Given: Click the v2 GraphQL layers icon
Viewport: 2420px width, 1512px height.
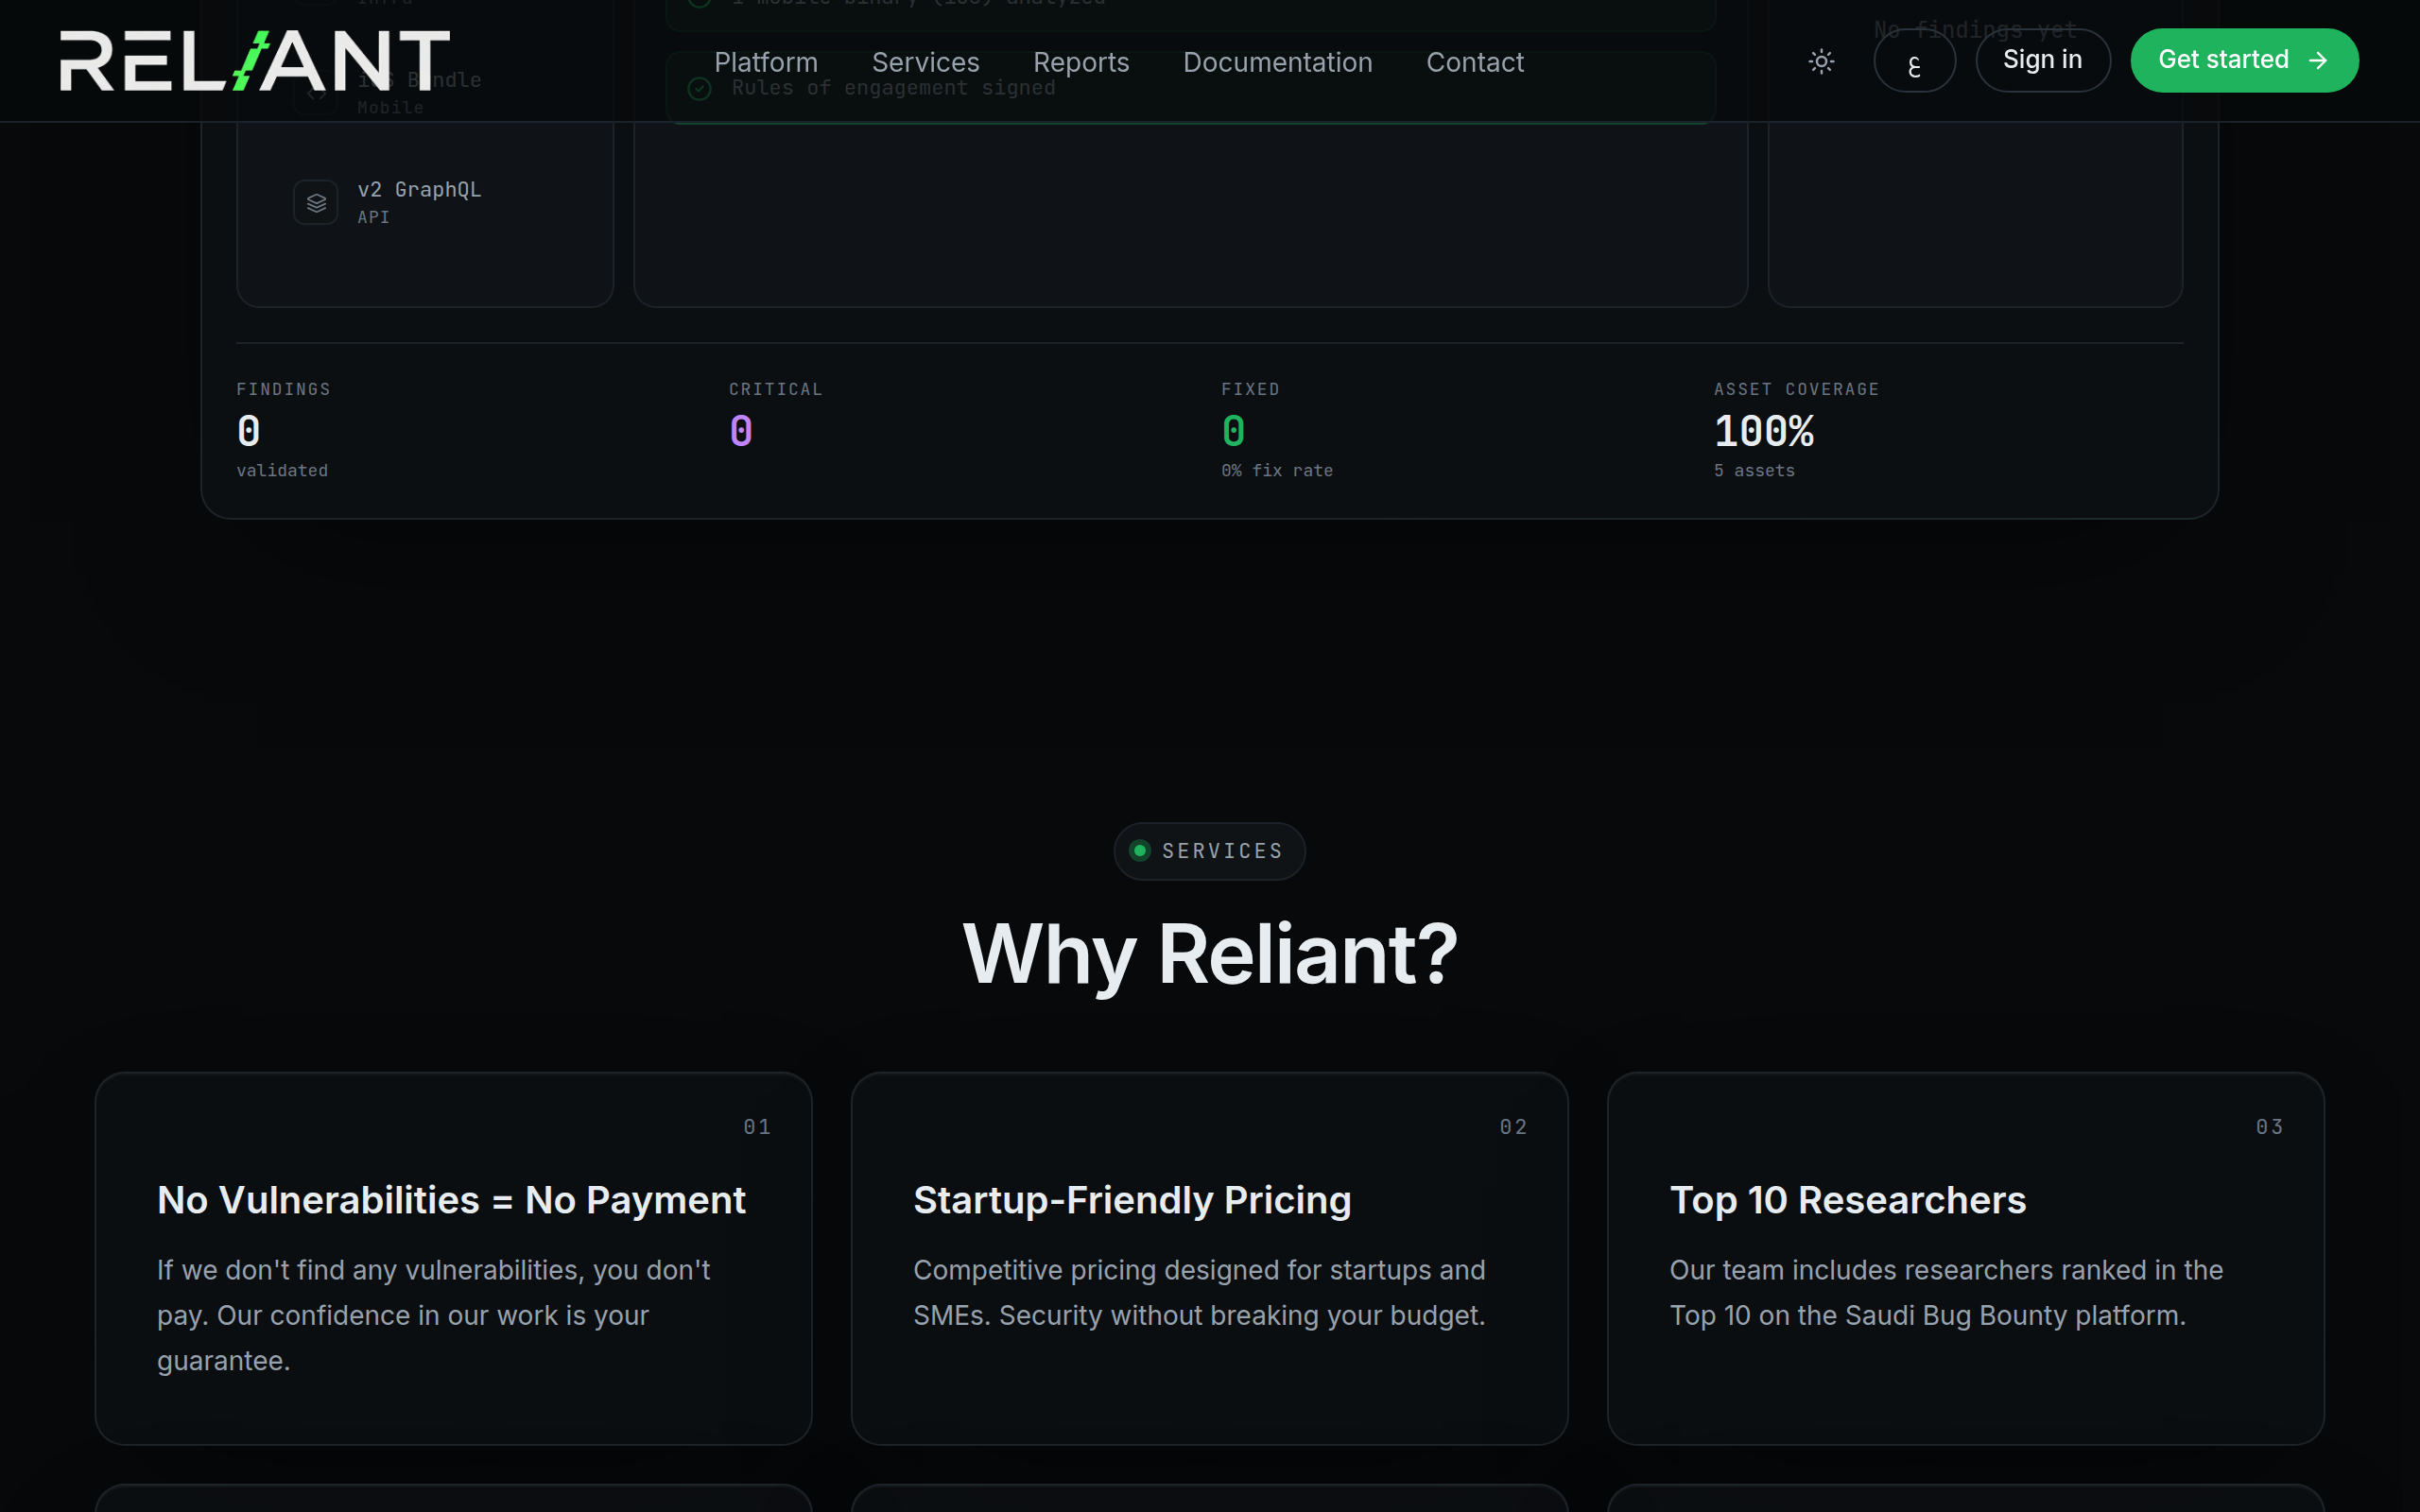Looking at the screenshot, I should pyautogui.click(x=316, y=203).
